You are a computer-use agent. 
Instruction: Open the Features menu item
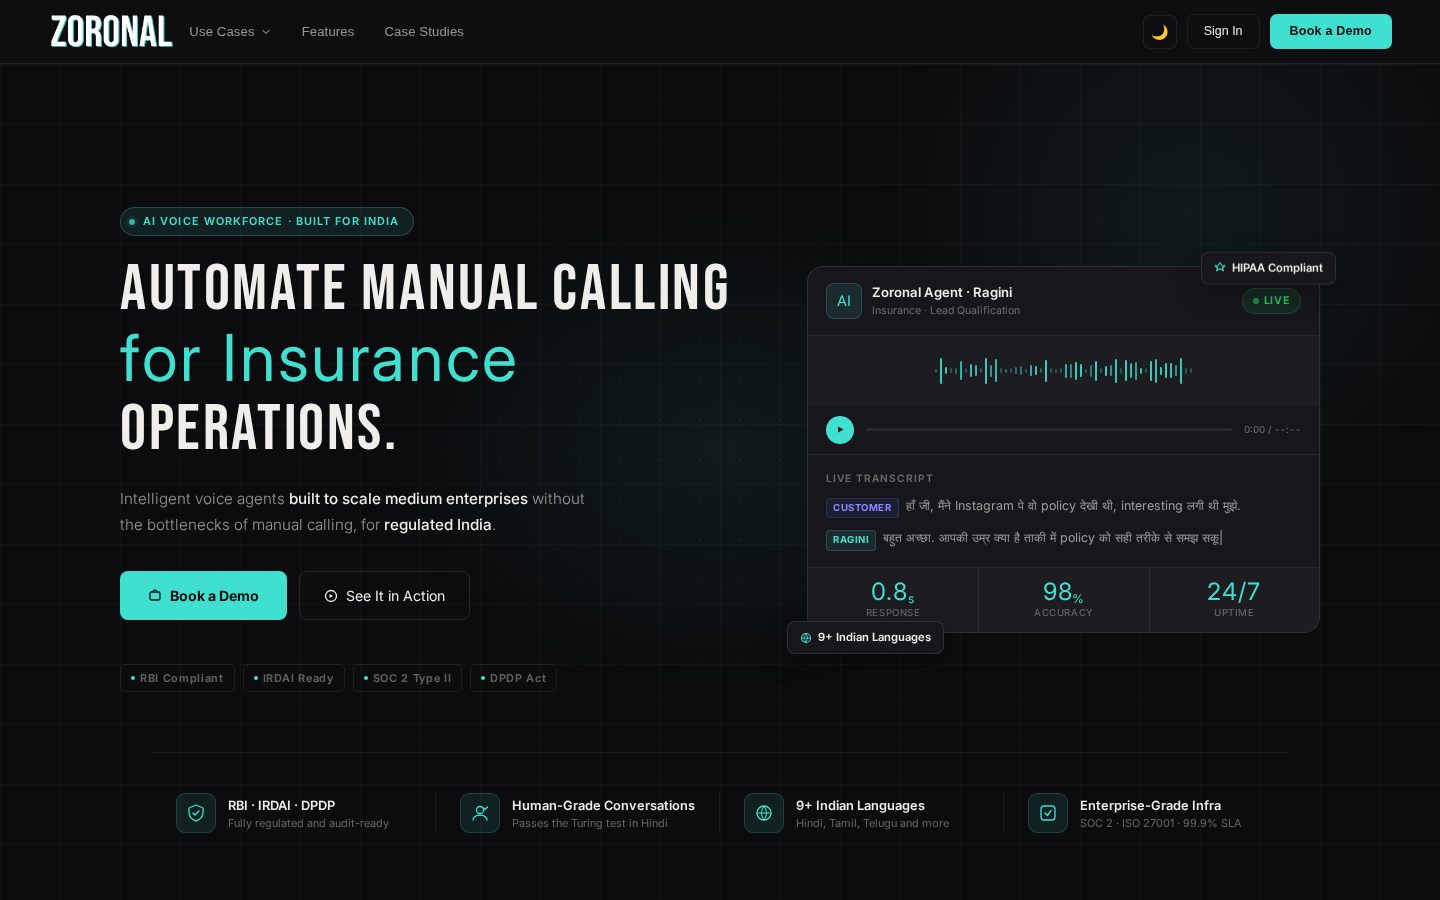pos(328,32)
